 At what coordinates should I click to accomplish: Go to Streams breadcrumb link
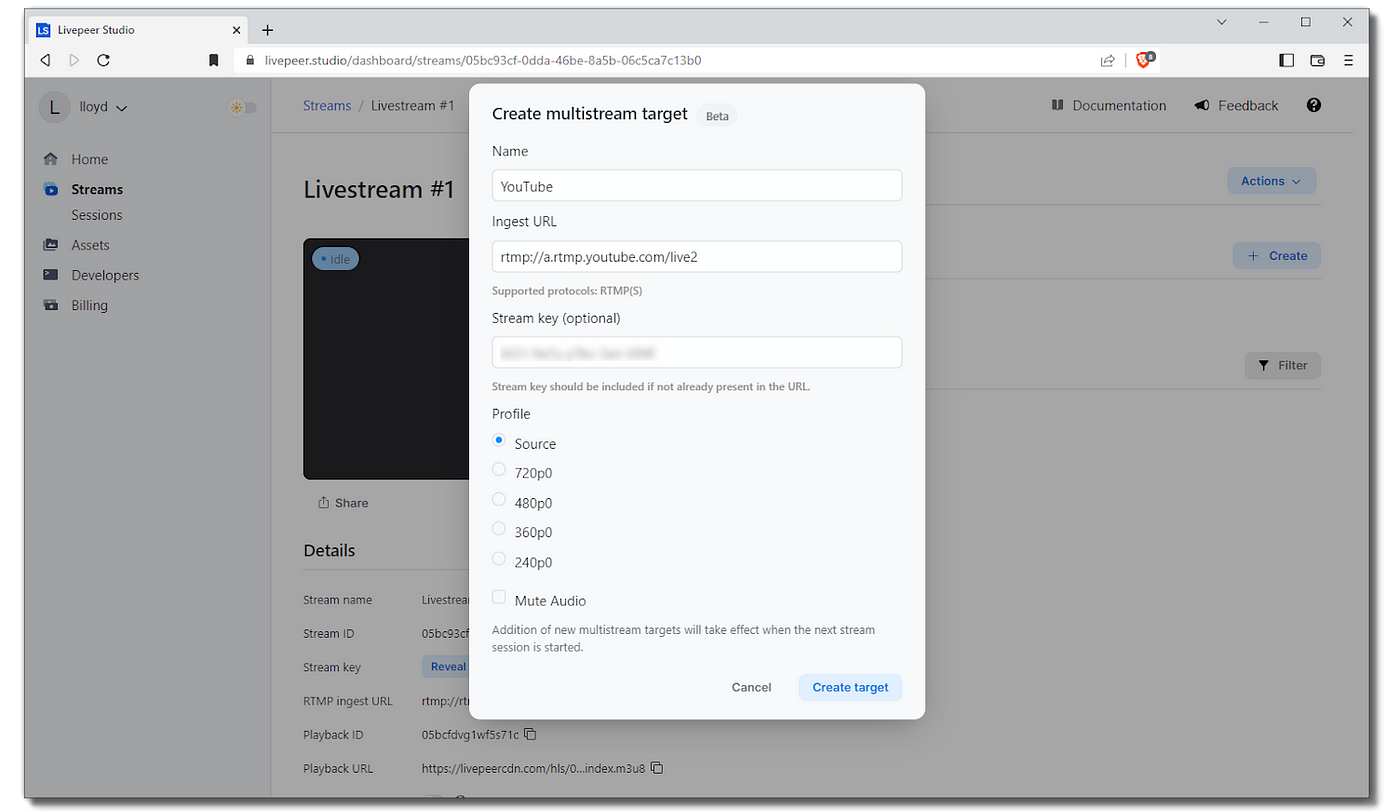click(x=327, y=105)
